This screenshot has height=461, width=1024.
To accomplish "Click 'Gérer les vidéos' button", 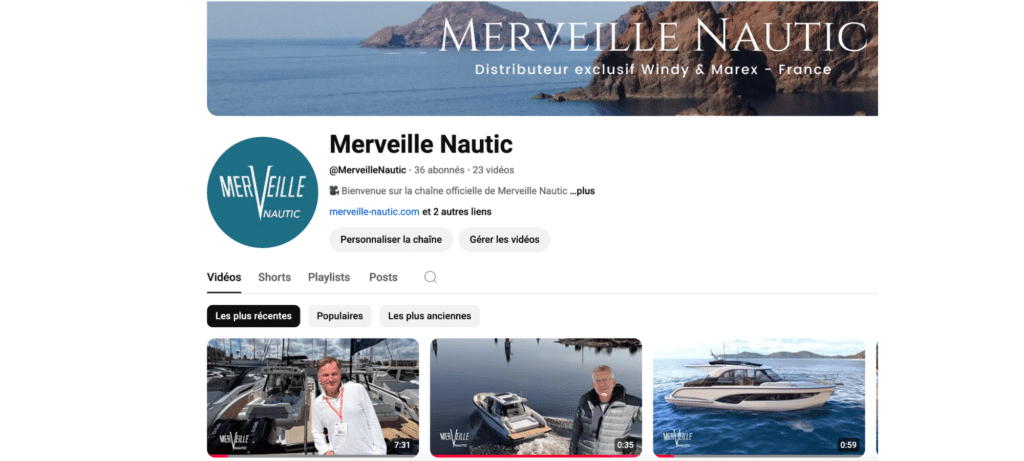I will click(x=504, y=240).
